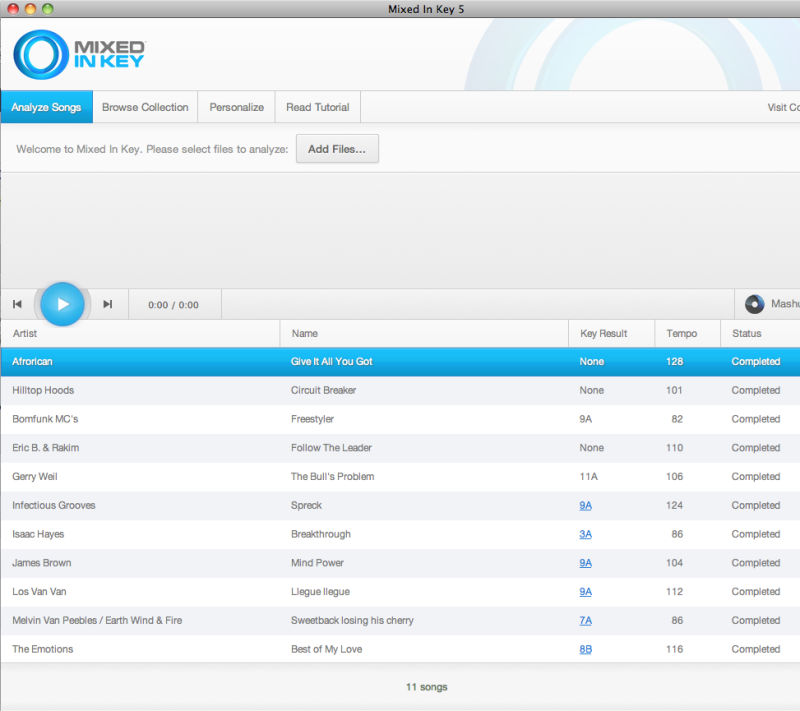Open the Visit Community link at right
Screen dimensions: 800x711
[783, 107]
